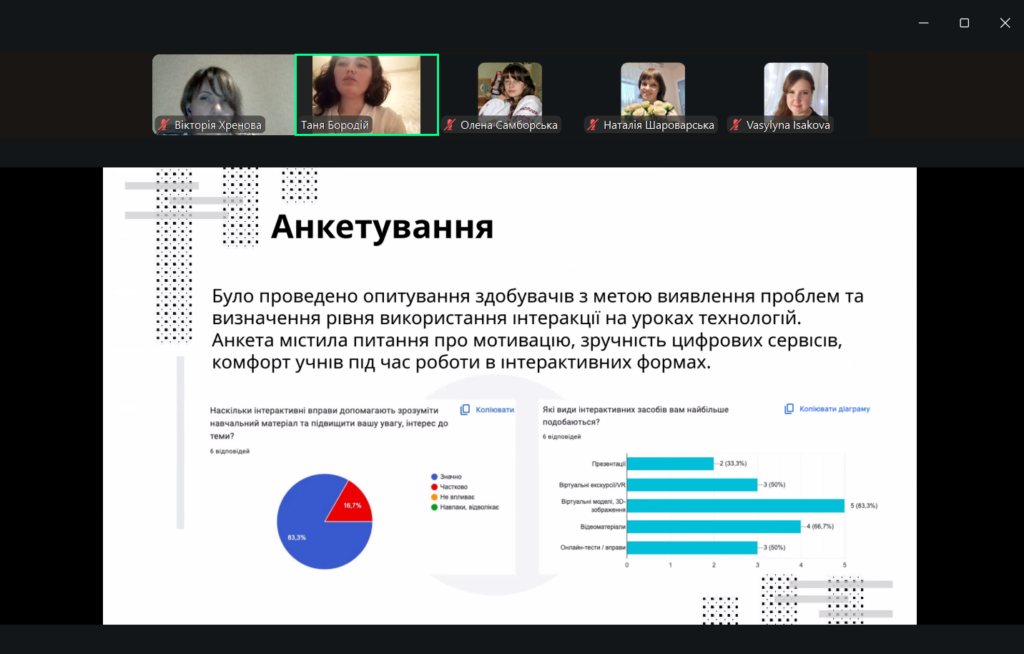Click the red Частково legend dot

[x=433, y=487]
